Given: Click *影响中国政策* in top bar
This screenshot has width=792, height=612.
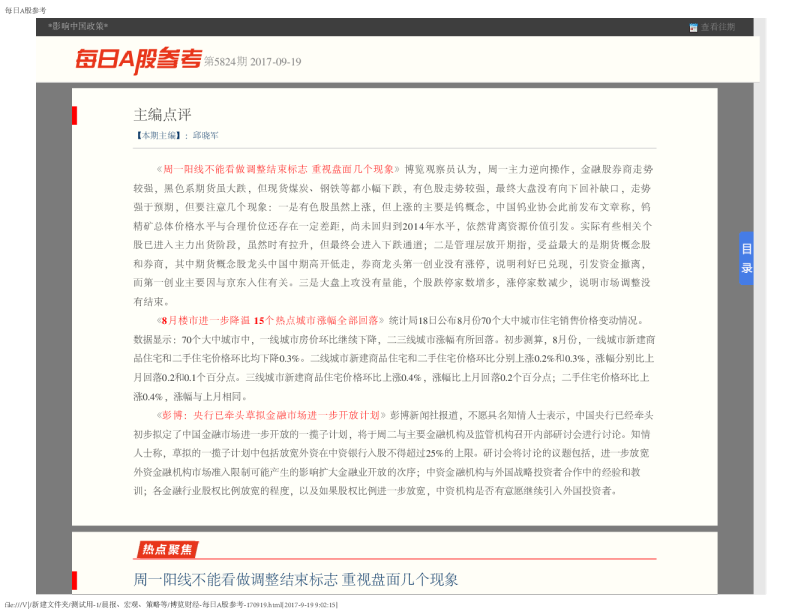Looking at the screenshot, I should (x=78, y=26).
